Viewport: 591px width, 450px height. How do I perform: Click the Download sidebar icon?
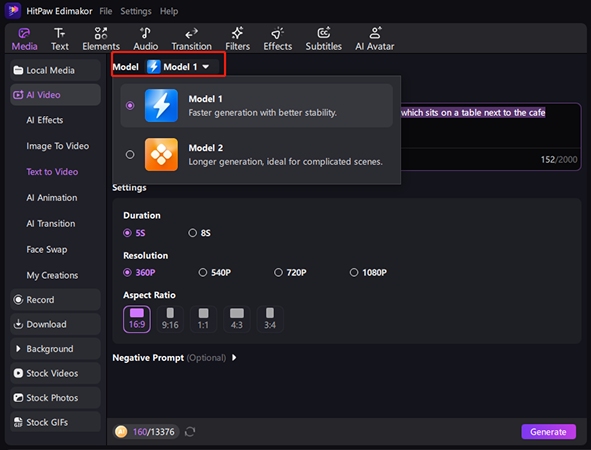pyautogui.click(x=18, y=324)
